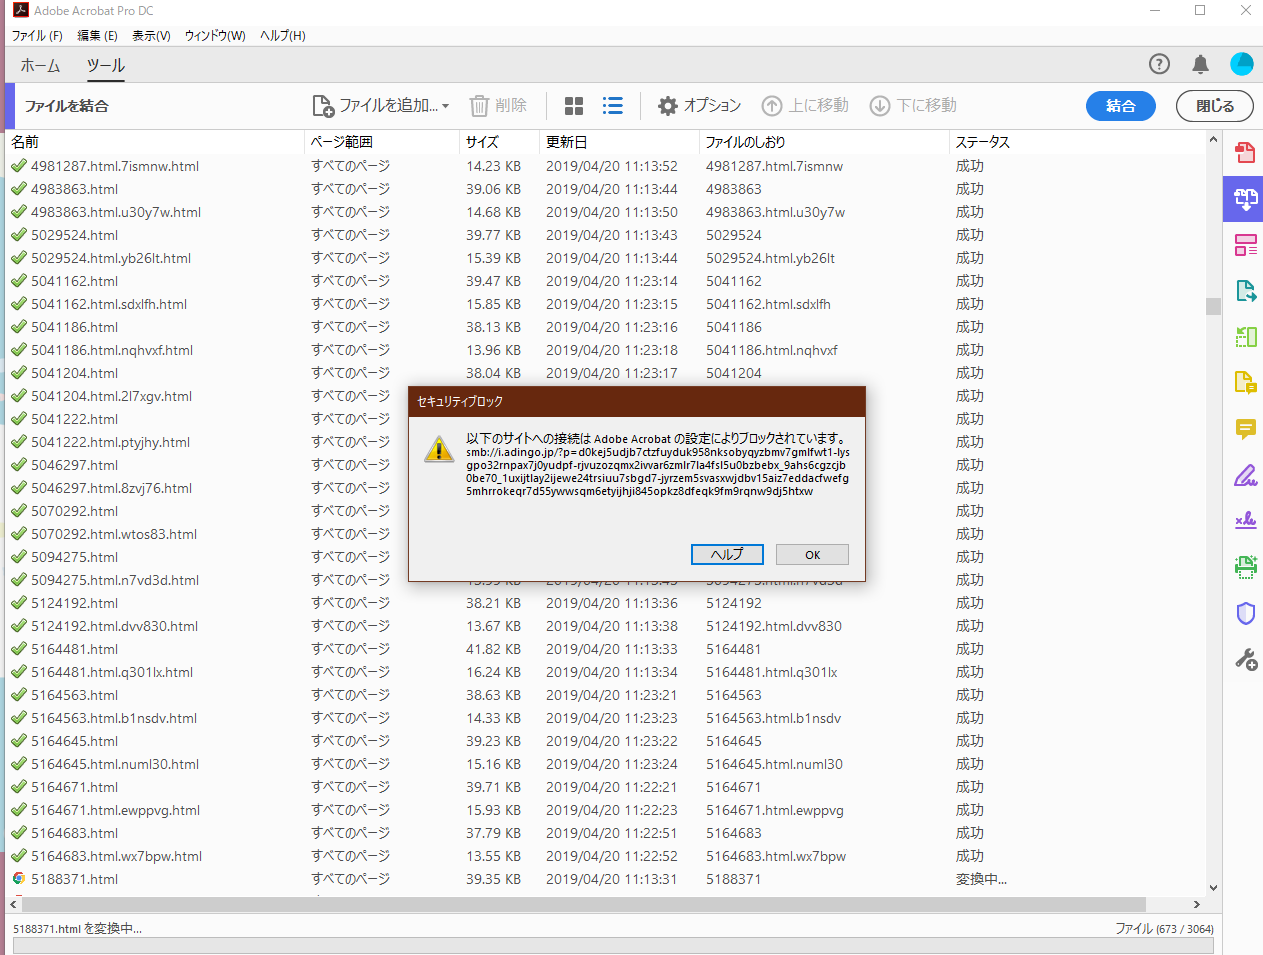The width and height of the screenshot is (1263, 955).
Task: Click the help question mark icon
Action: (1159, 64)
